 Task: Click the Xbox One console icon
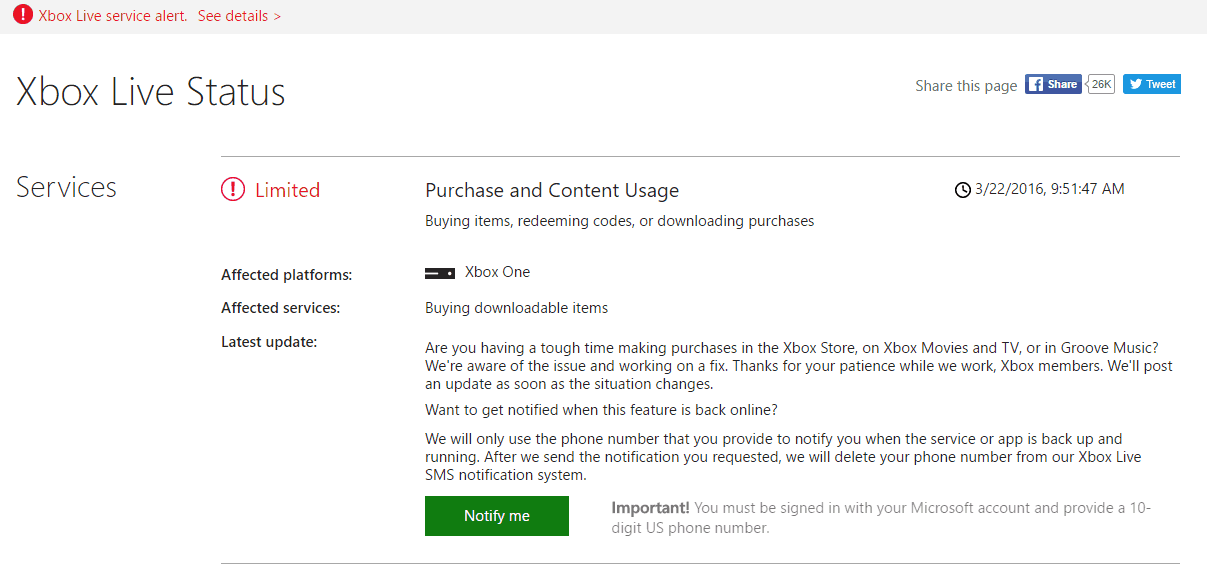440,273
